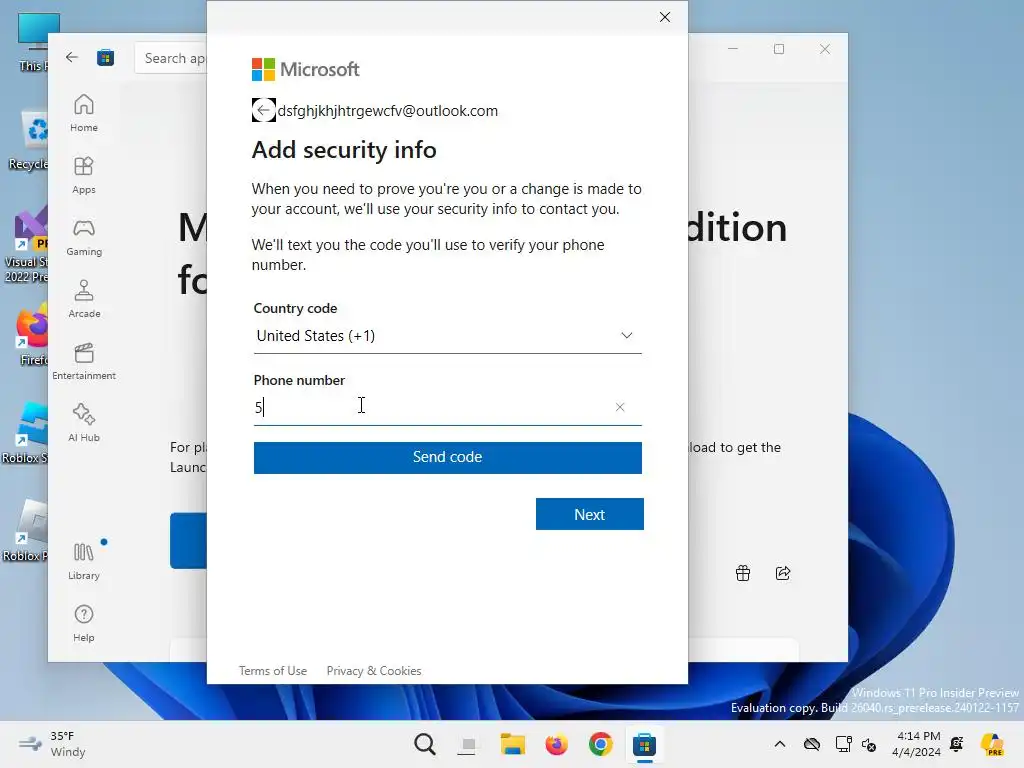Open Task View on the taskbar
This screenshot has width=1024, height=768.
[468, 744]
